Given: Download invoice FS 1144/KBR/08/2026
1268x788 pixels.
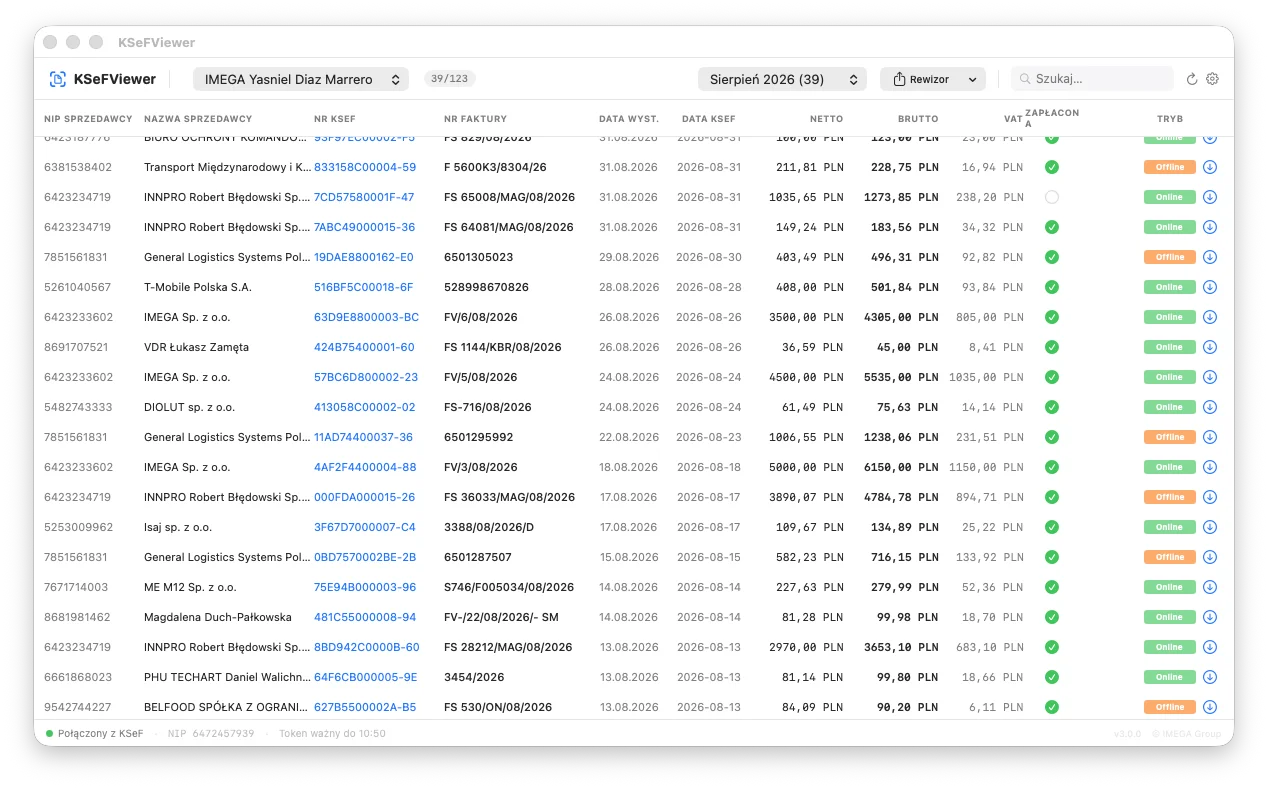Looking at the screenshot, I should (1210, 347).
